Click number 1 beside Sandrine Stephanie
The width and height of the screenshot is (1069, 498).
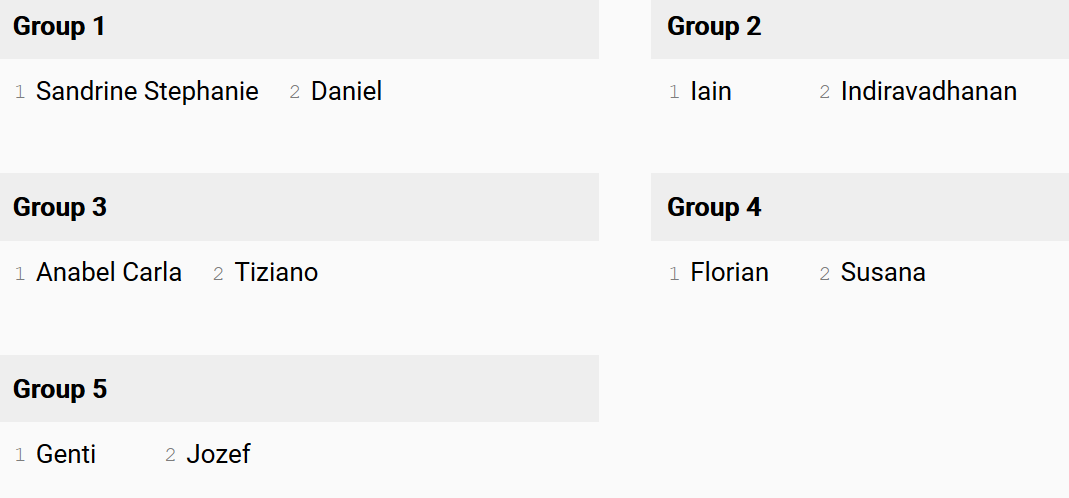coord(20,93)
